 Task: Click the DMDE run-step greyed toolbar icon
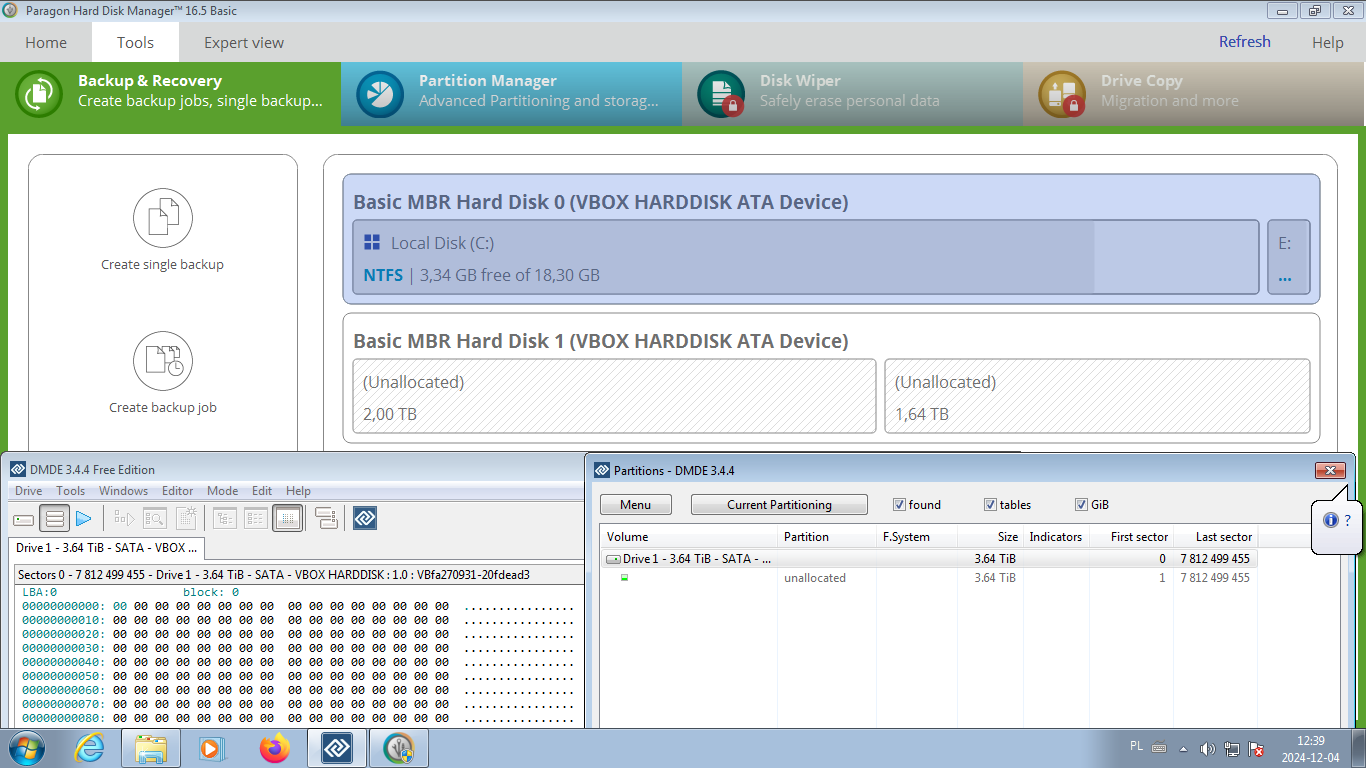(124, 518)
